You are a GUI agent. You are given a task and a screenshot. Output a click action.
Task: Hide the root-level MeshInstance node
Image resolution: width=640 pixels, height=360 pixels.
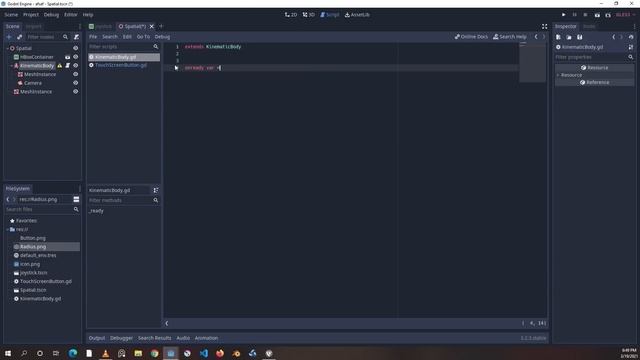pyautogui.click(x=76, y=91)
